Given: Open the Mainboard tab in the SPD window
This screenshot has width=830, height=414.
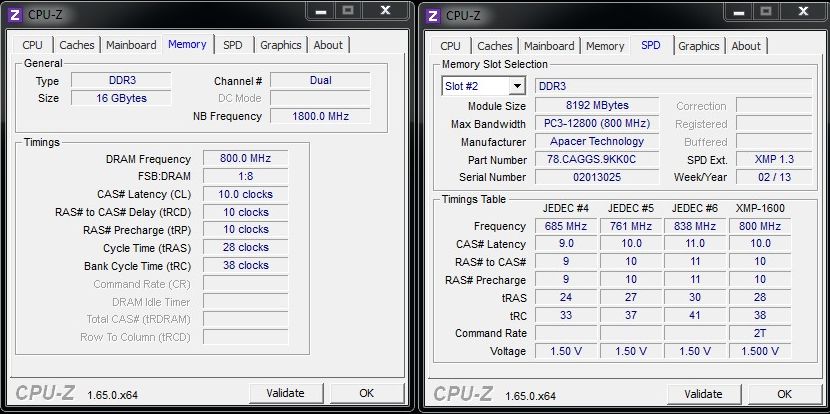Looking at the screenshot, I should click(x=549, y=46).
